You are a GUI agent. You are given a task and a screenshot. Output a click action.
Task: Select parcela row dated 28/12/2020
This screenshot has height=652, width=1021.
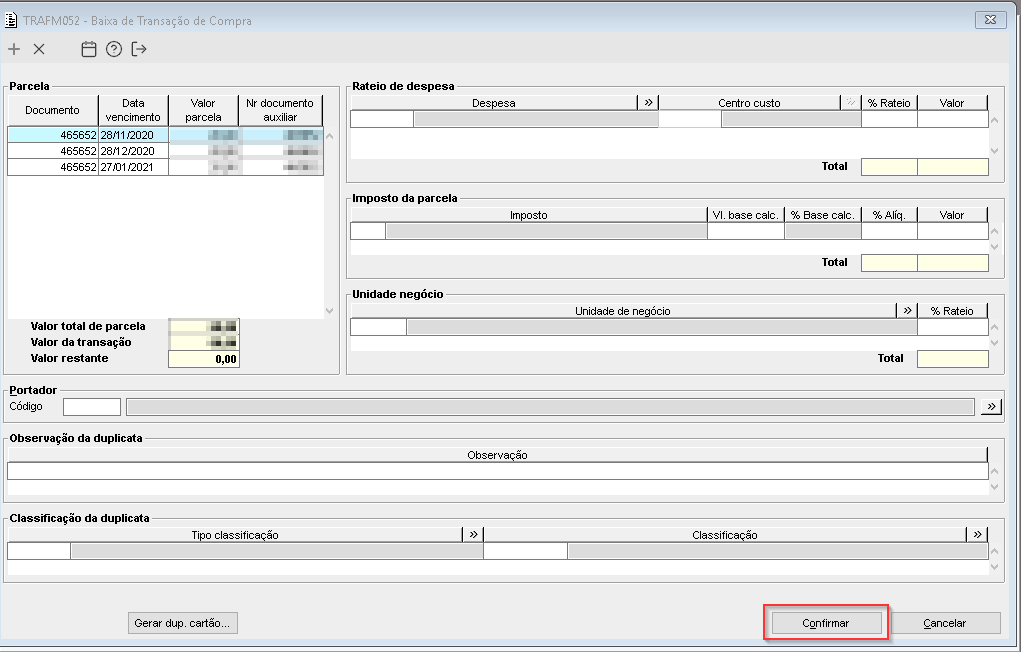tap(165, 151)
